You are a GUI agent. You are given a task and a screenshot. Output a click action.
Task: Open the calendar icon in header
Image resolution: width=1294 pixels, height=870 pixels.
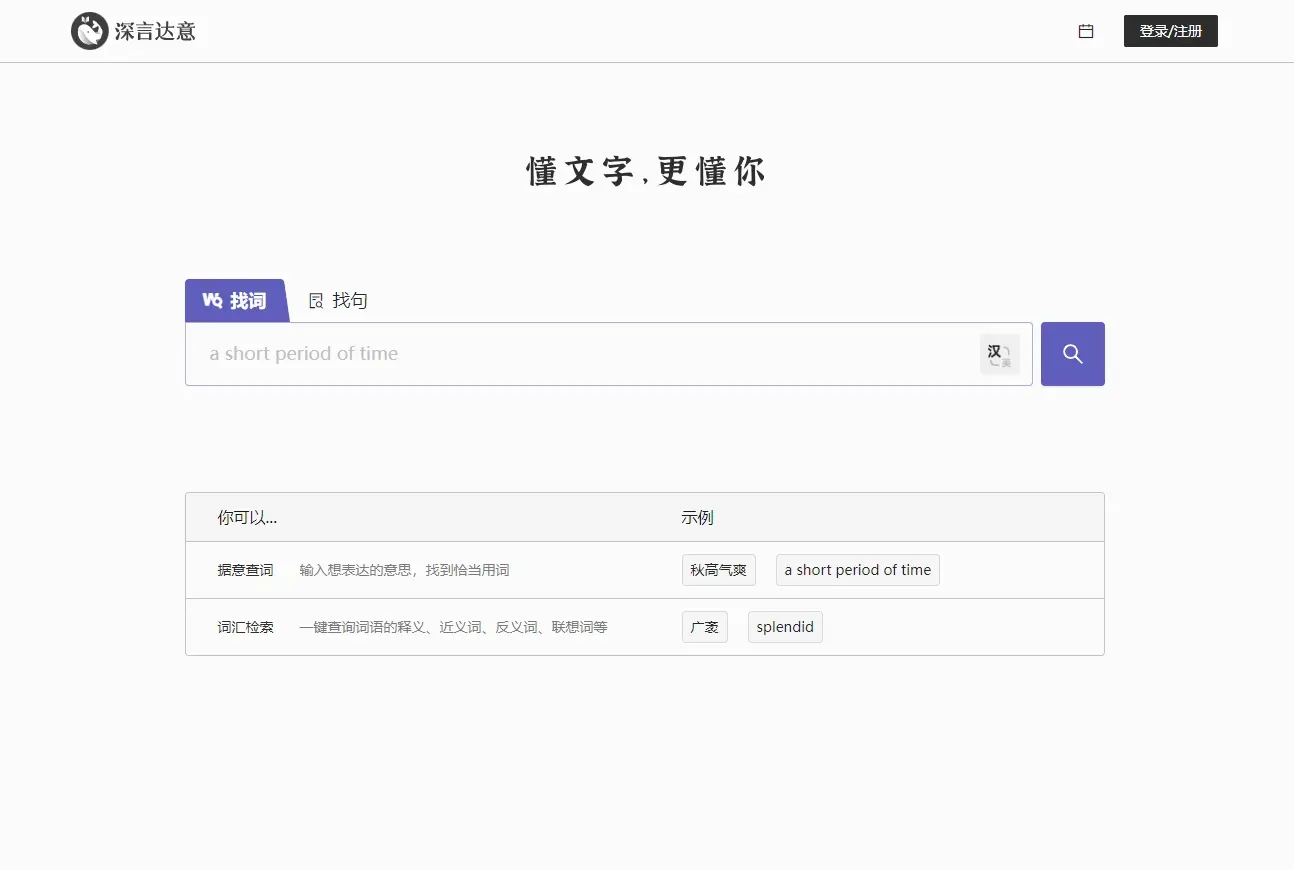pos(1086,31)
